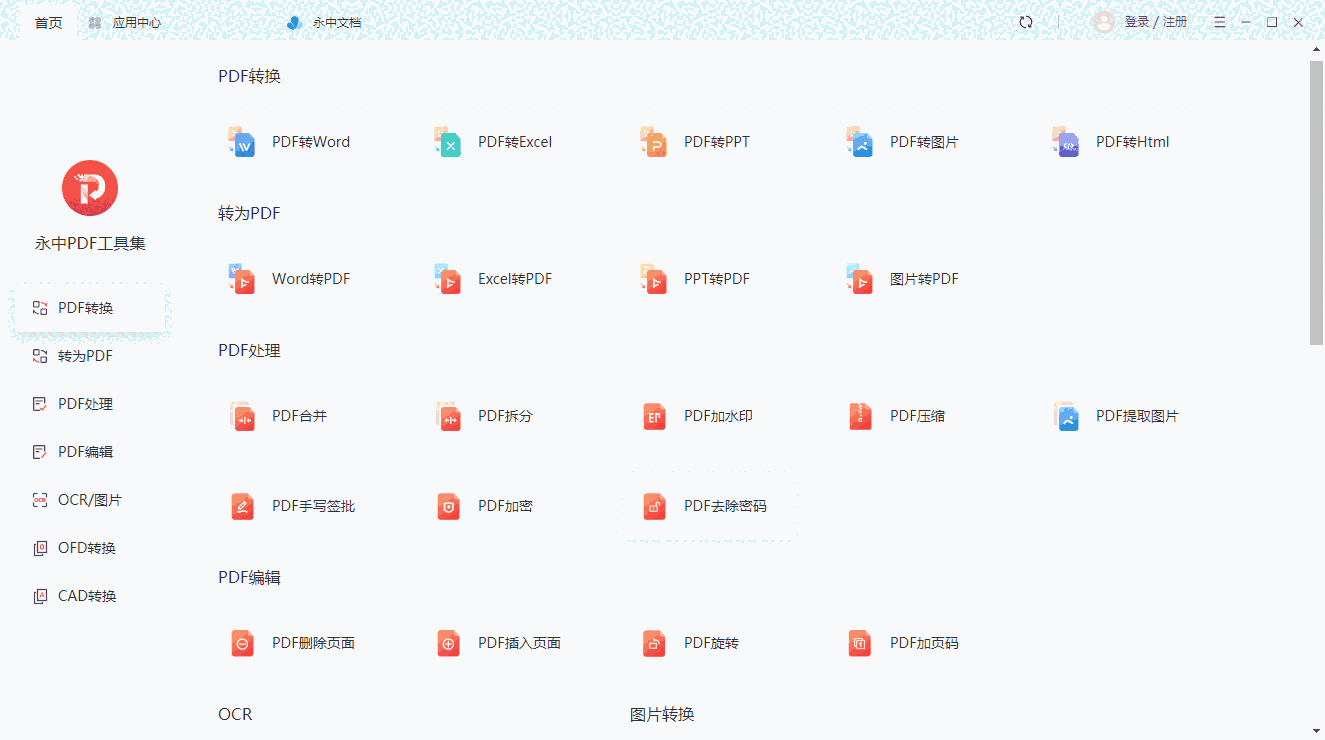选择 PDF转Excel 功能
The height and width of the screenshot is (740, 1325).
[495, 142]
